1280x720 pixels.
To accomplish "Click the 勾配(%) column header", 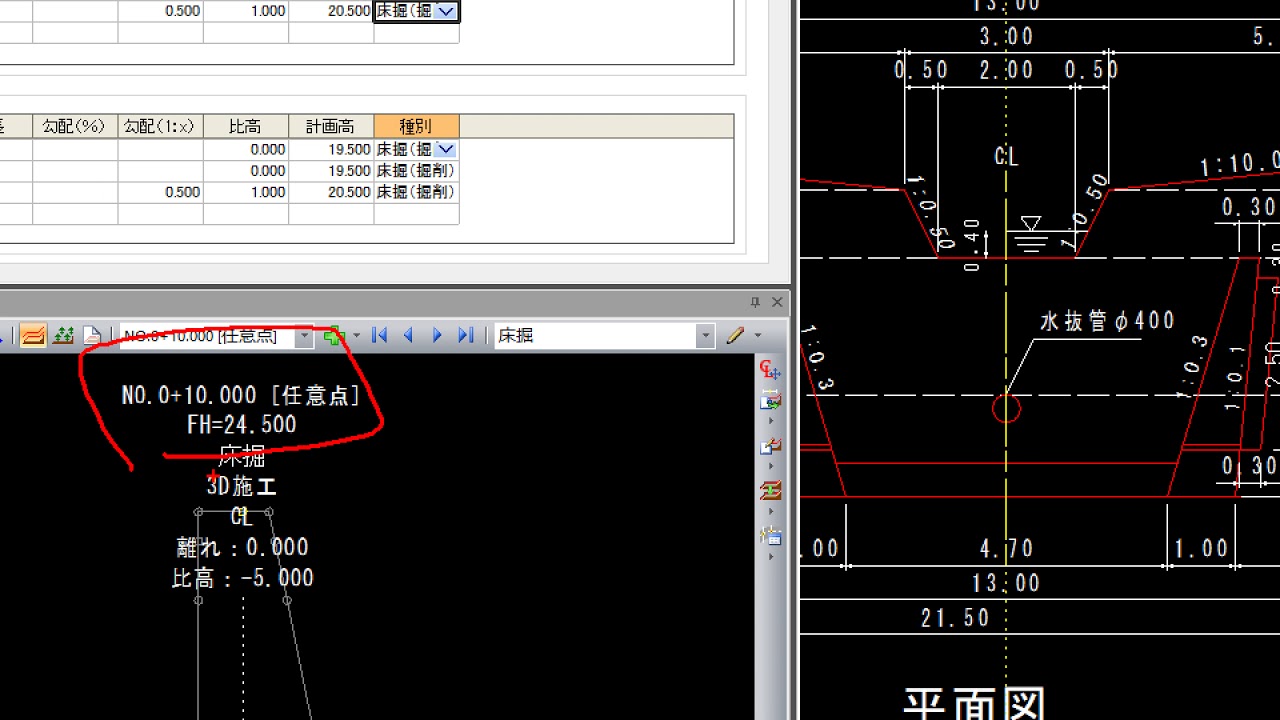I will (x=75, y=127).
